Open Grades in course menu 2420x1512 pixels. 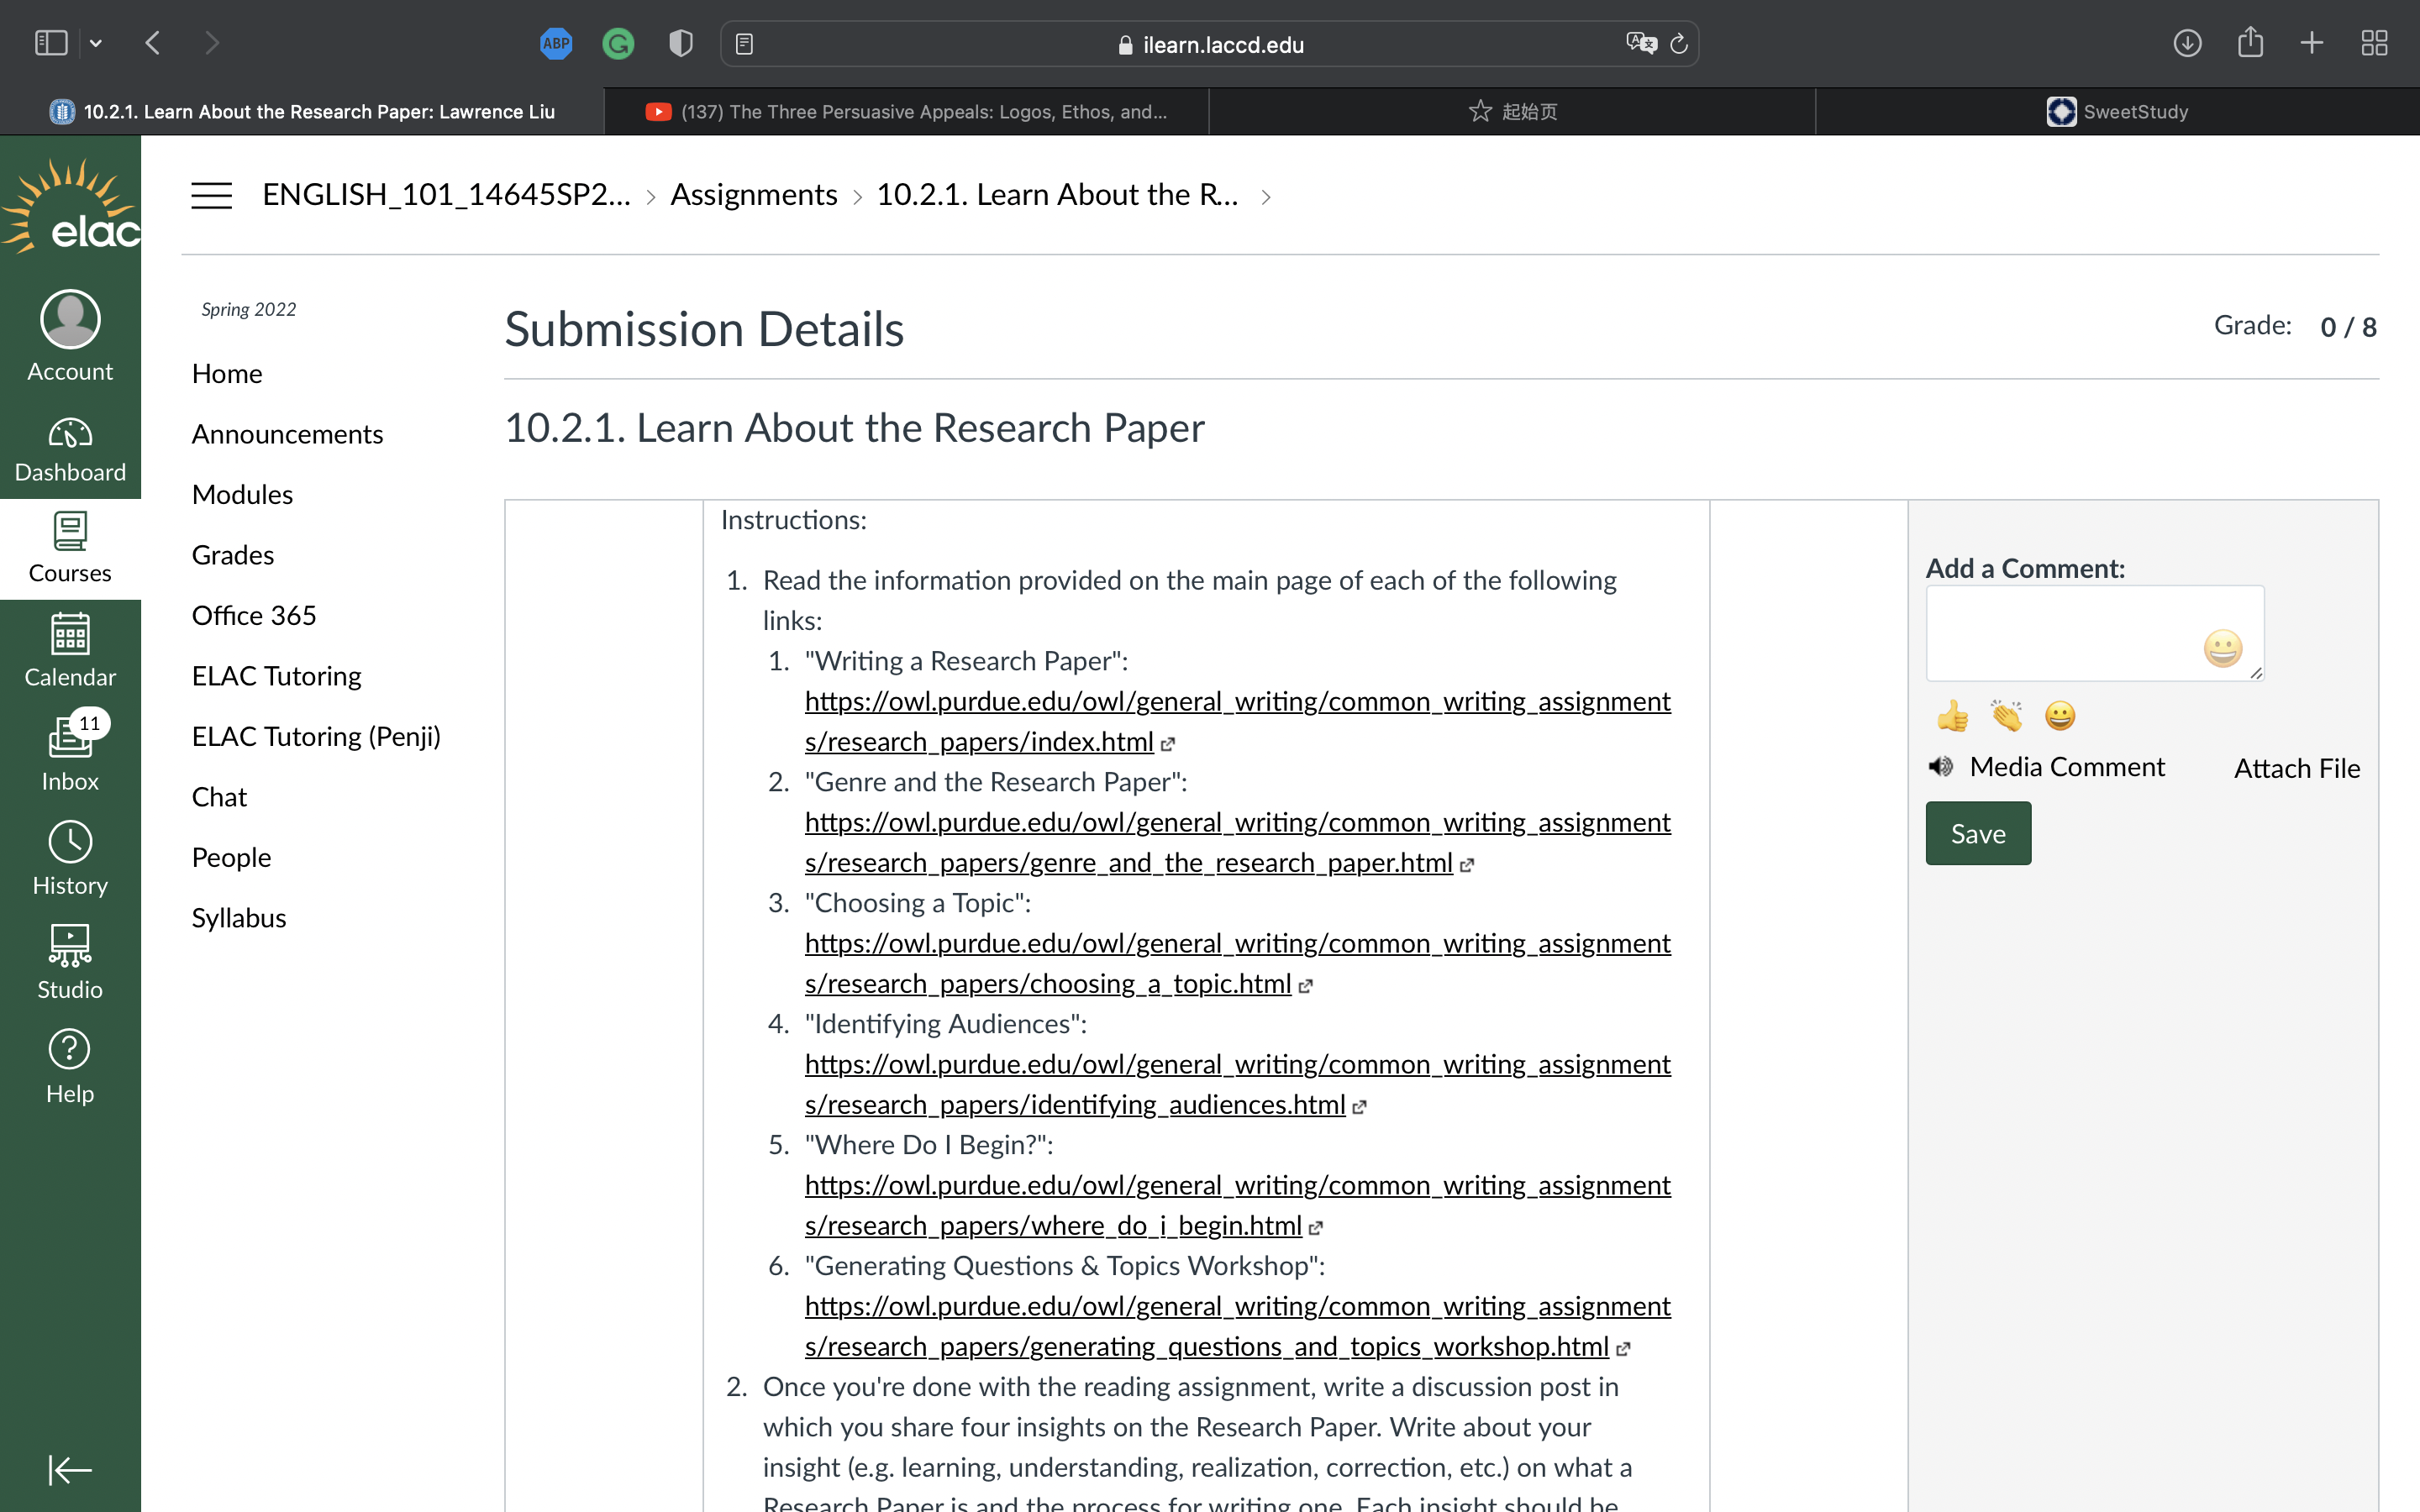coord(233,555)
